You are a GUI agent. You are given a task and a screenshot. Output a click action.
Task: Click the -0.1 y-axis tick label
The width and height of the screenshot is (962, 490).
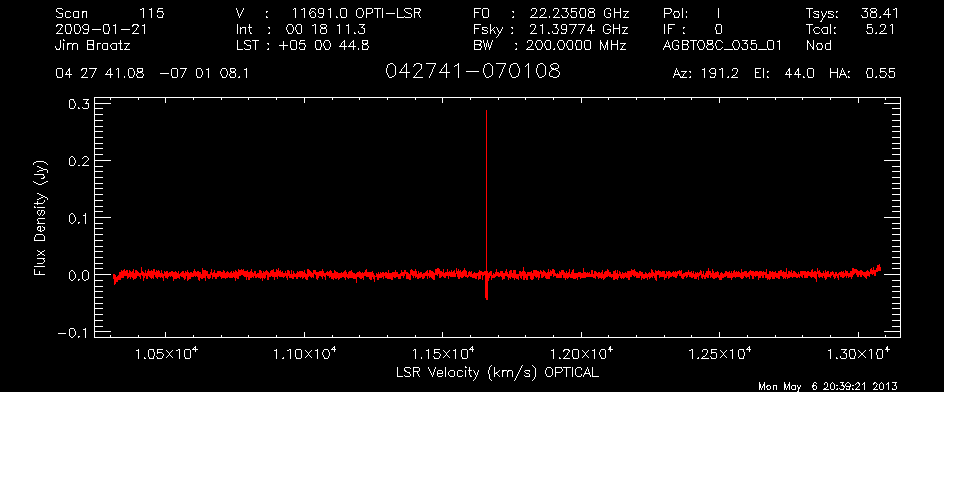(x=74, y=332)
